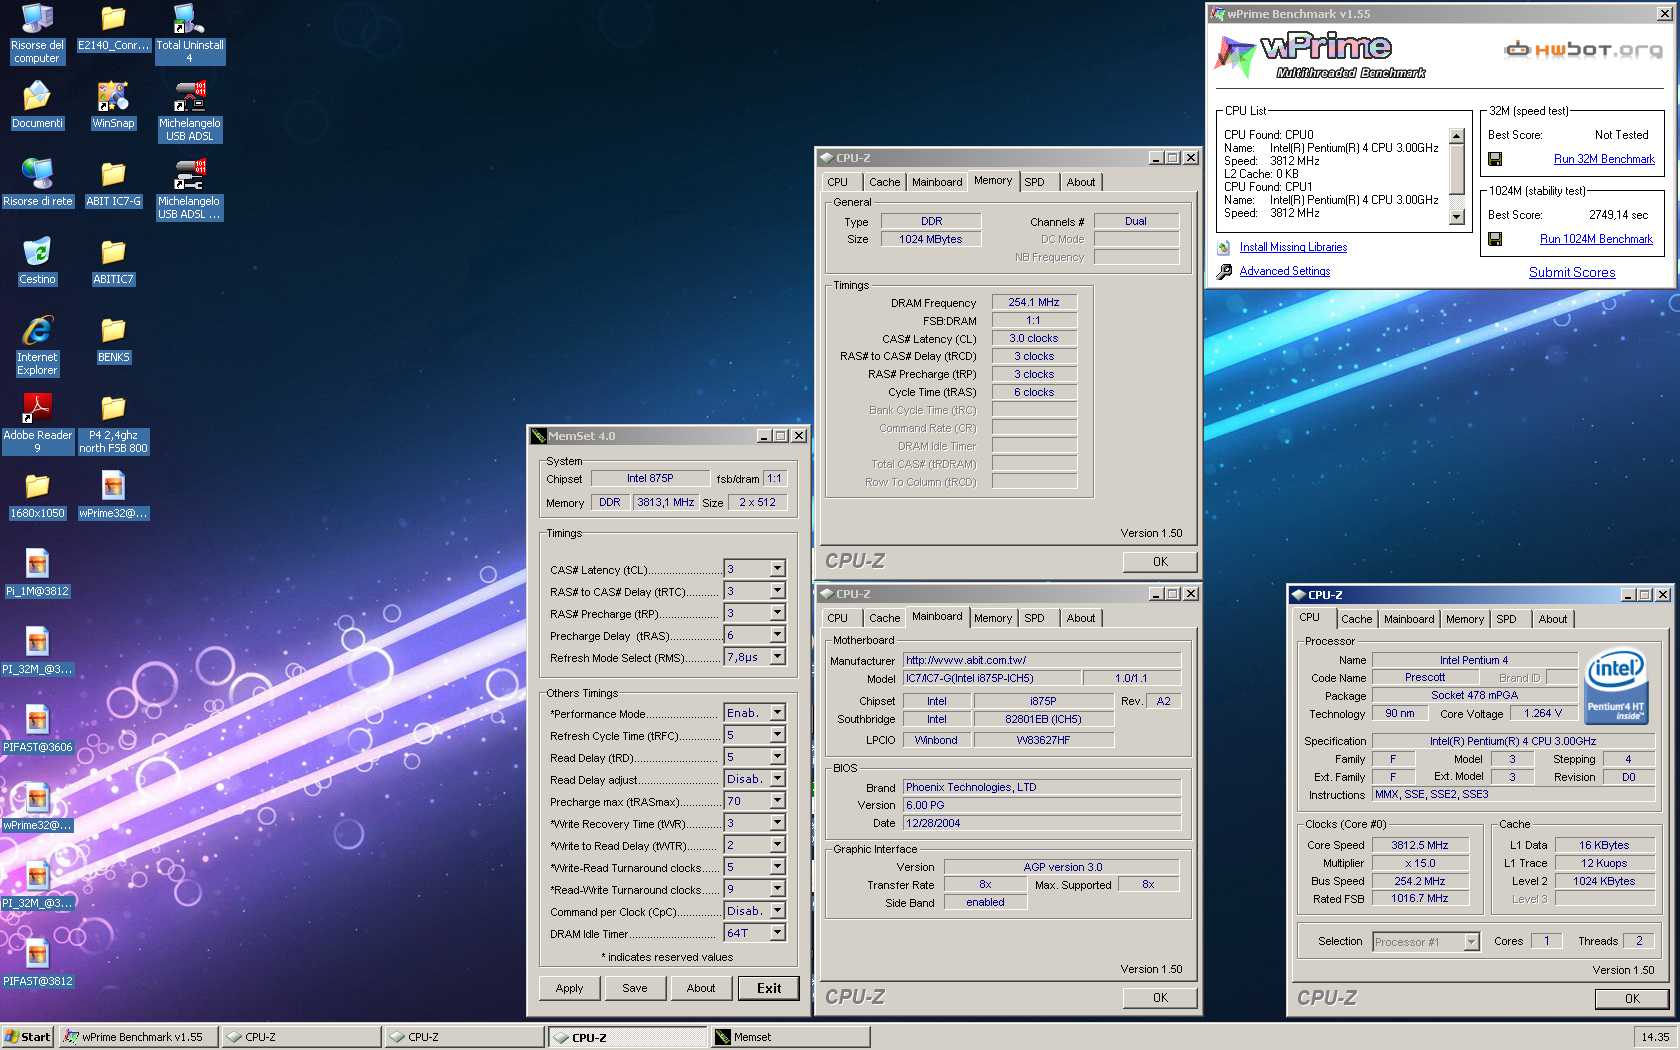
Task: Open the Precharge max (tRASmax) dropdown
Action: (777, 801)
